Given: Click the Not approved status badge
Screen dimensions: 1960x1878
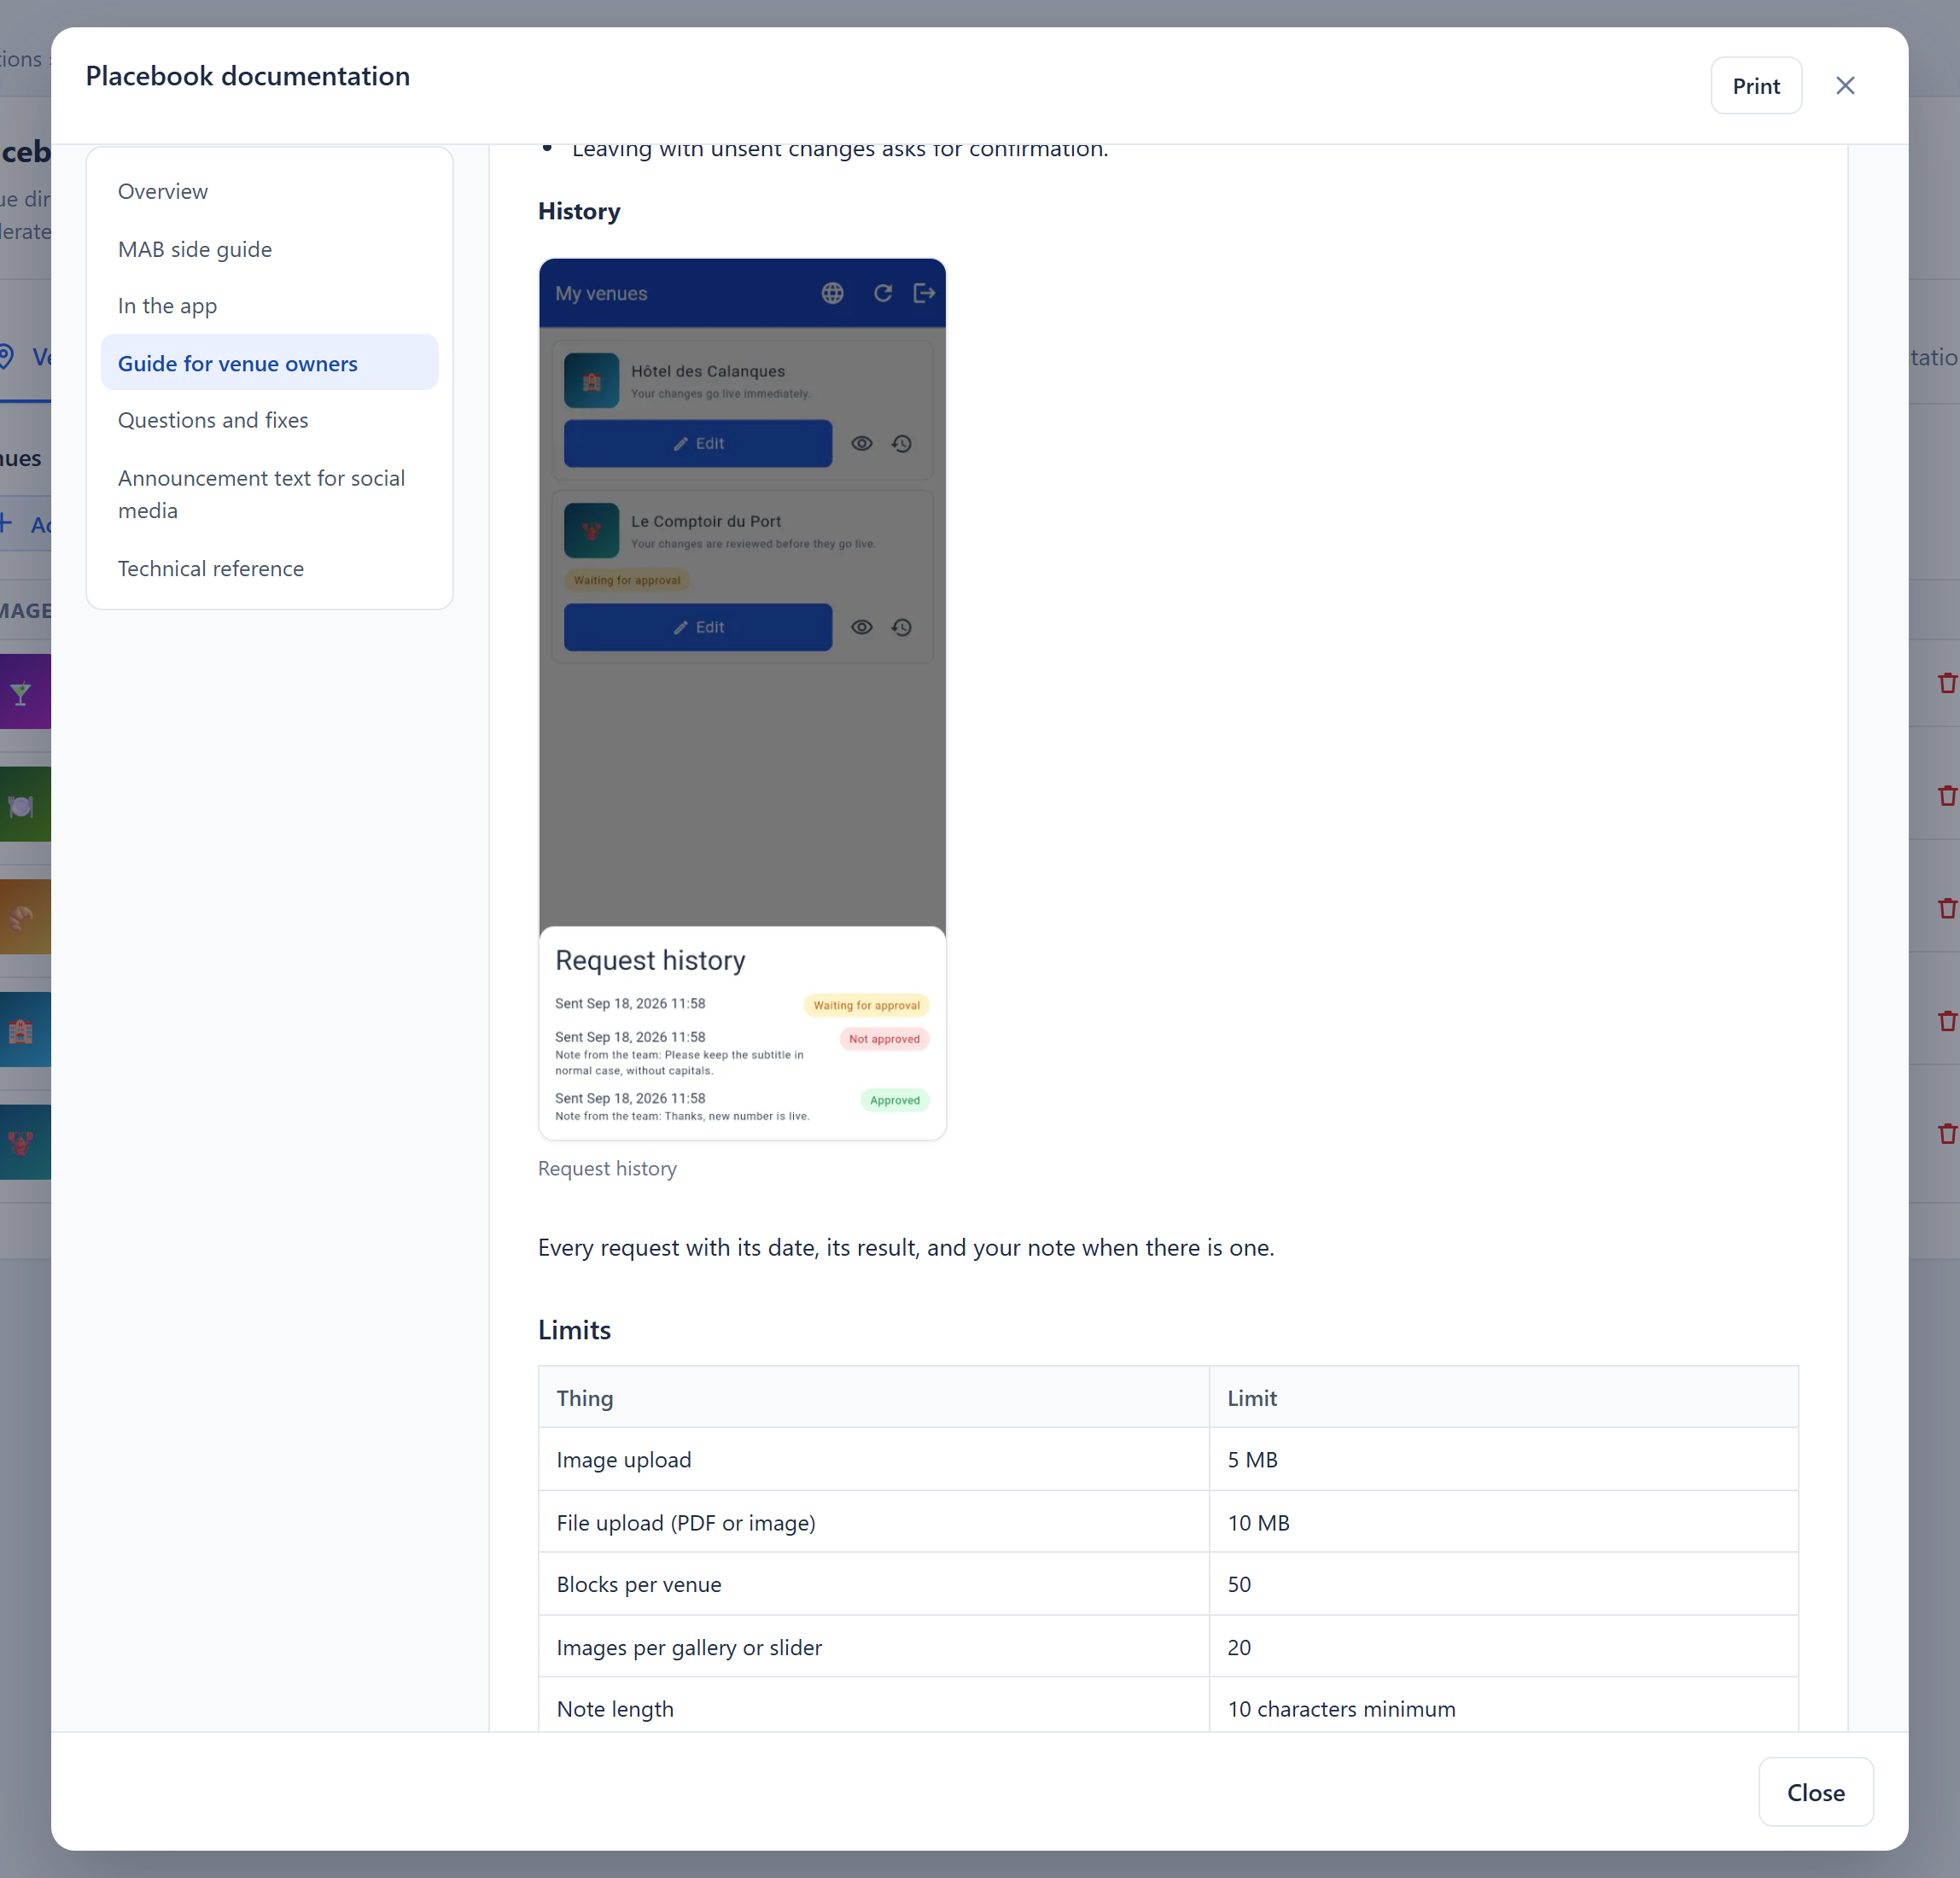Looking at the screenshot, I should tap(884, 1039).
